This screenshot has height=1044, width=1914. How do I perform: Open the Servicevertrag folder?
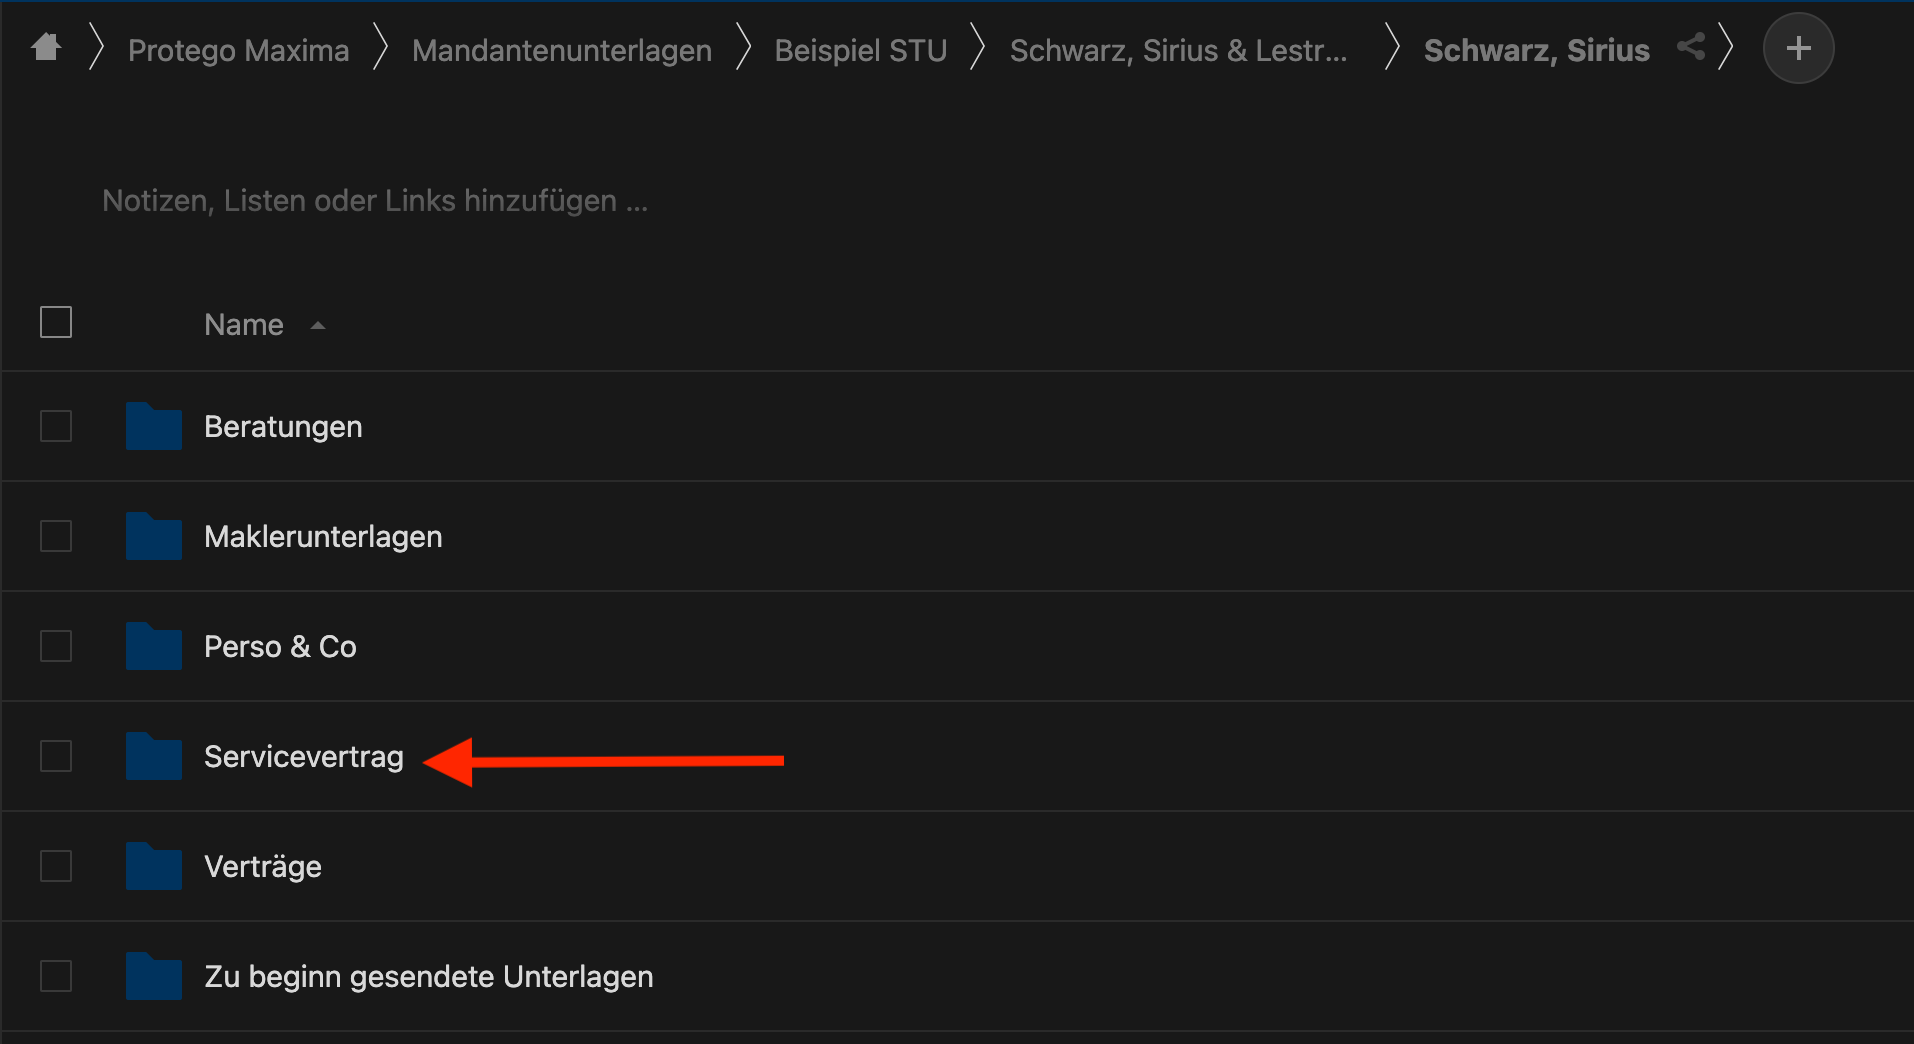coord(304,757)
